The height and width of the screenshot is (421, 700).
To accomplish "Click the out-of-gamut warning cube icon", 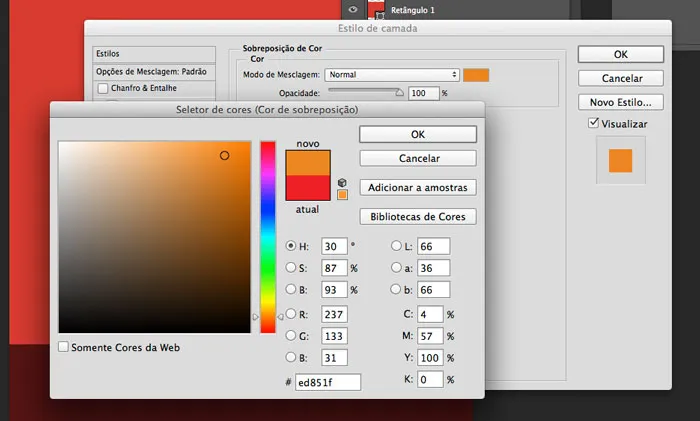I will pos(342,183).
